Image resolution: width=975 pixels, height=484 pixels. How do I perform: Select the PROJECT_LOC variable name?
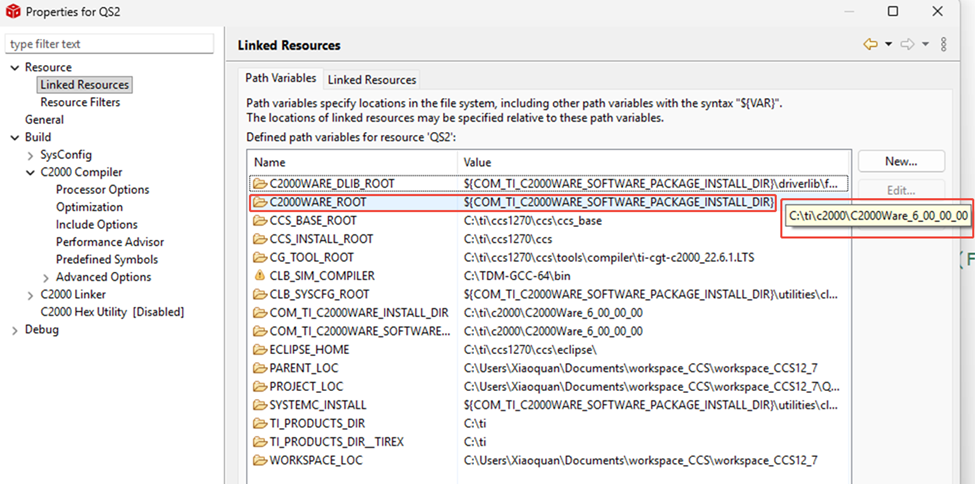click(x=306, y=386)
